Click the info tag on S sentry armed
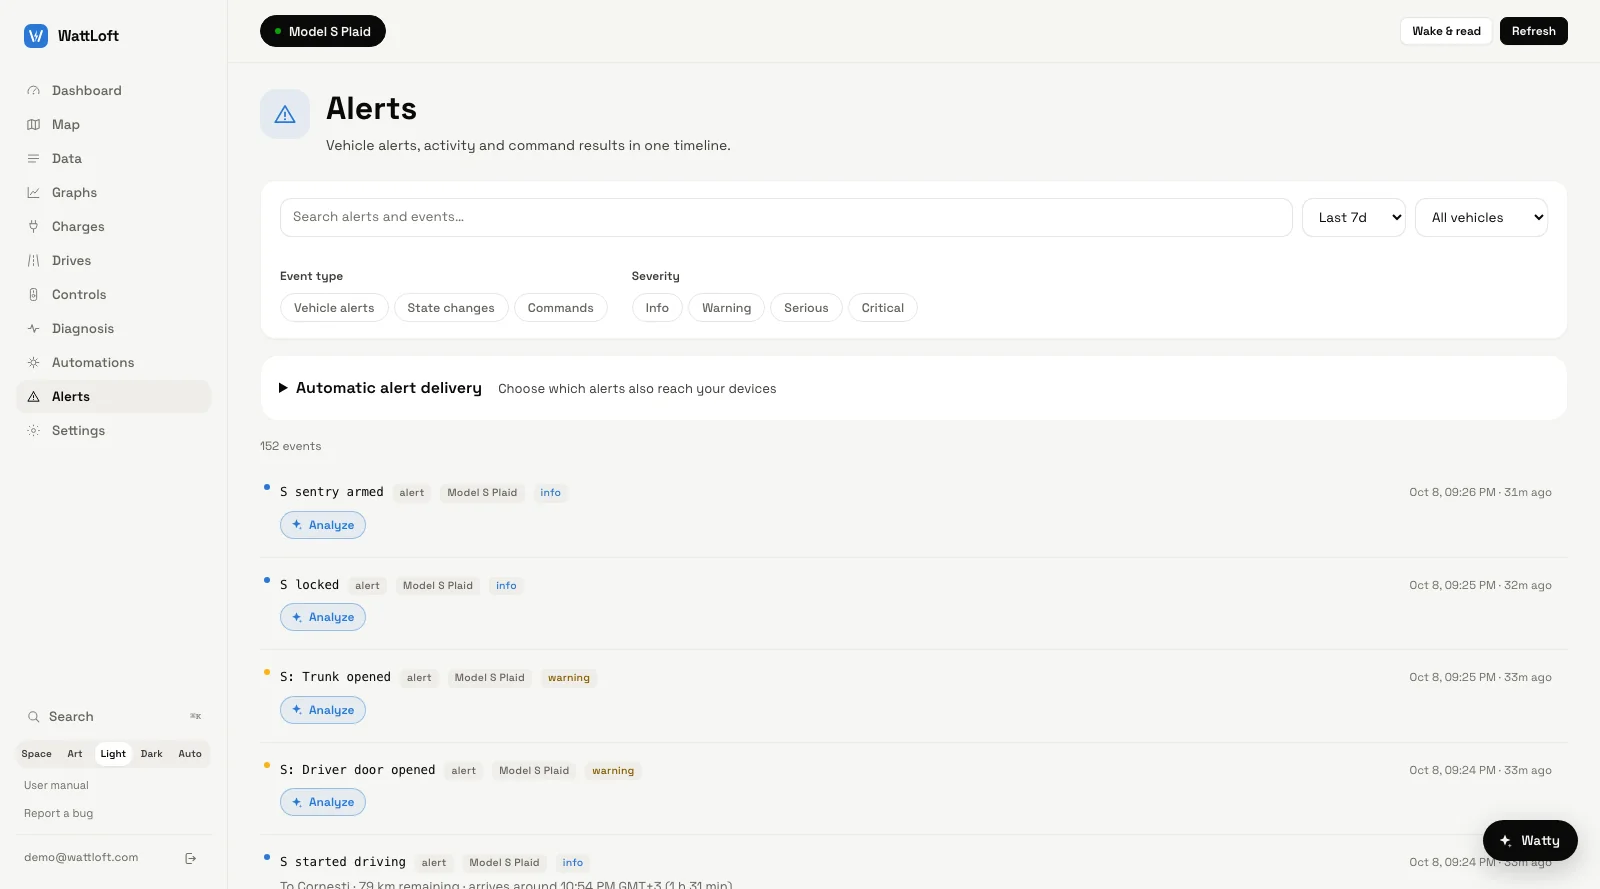 [x=550, y=493]
